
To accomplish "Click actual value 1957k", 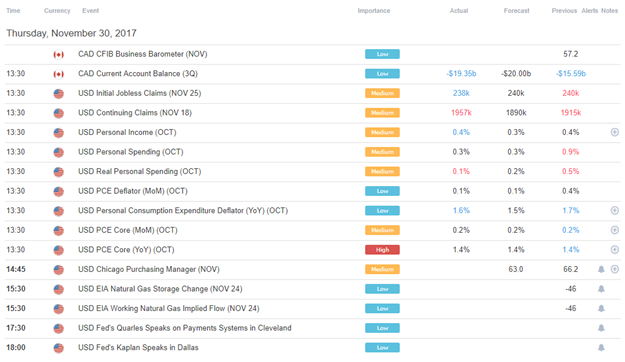I will coord(461,113).
